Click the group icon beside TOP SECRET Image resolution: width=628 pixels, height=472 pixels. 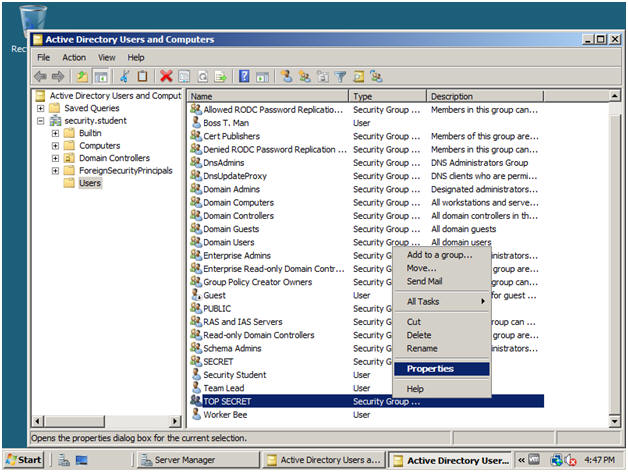(196, 400)
